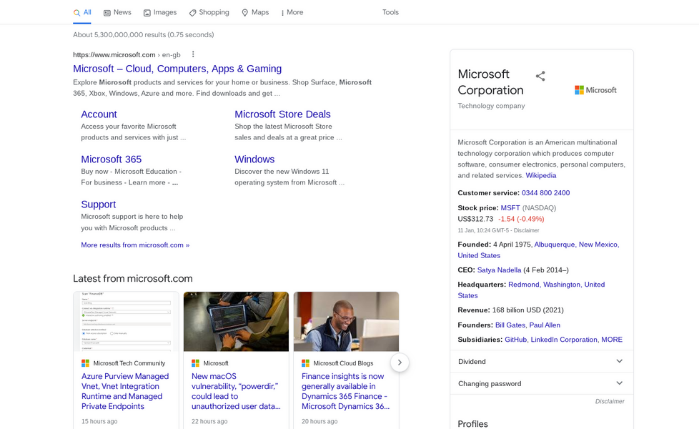
Task: Click the Tools button
Action: (390, 12)
